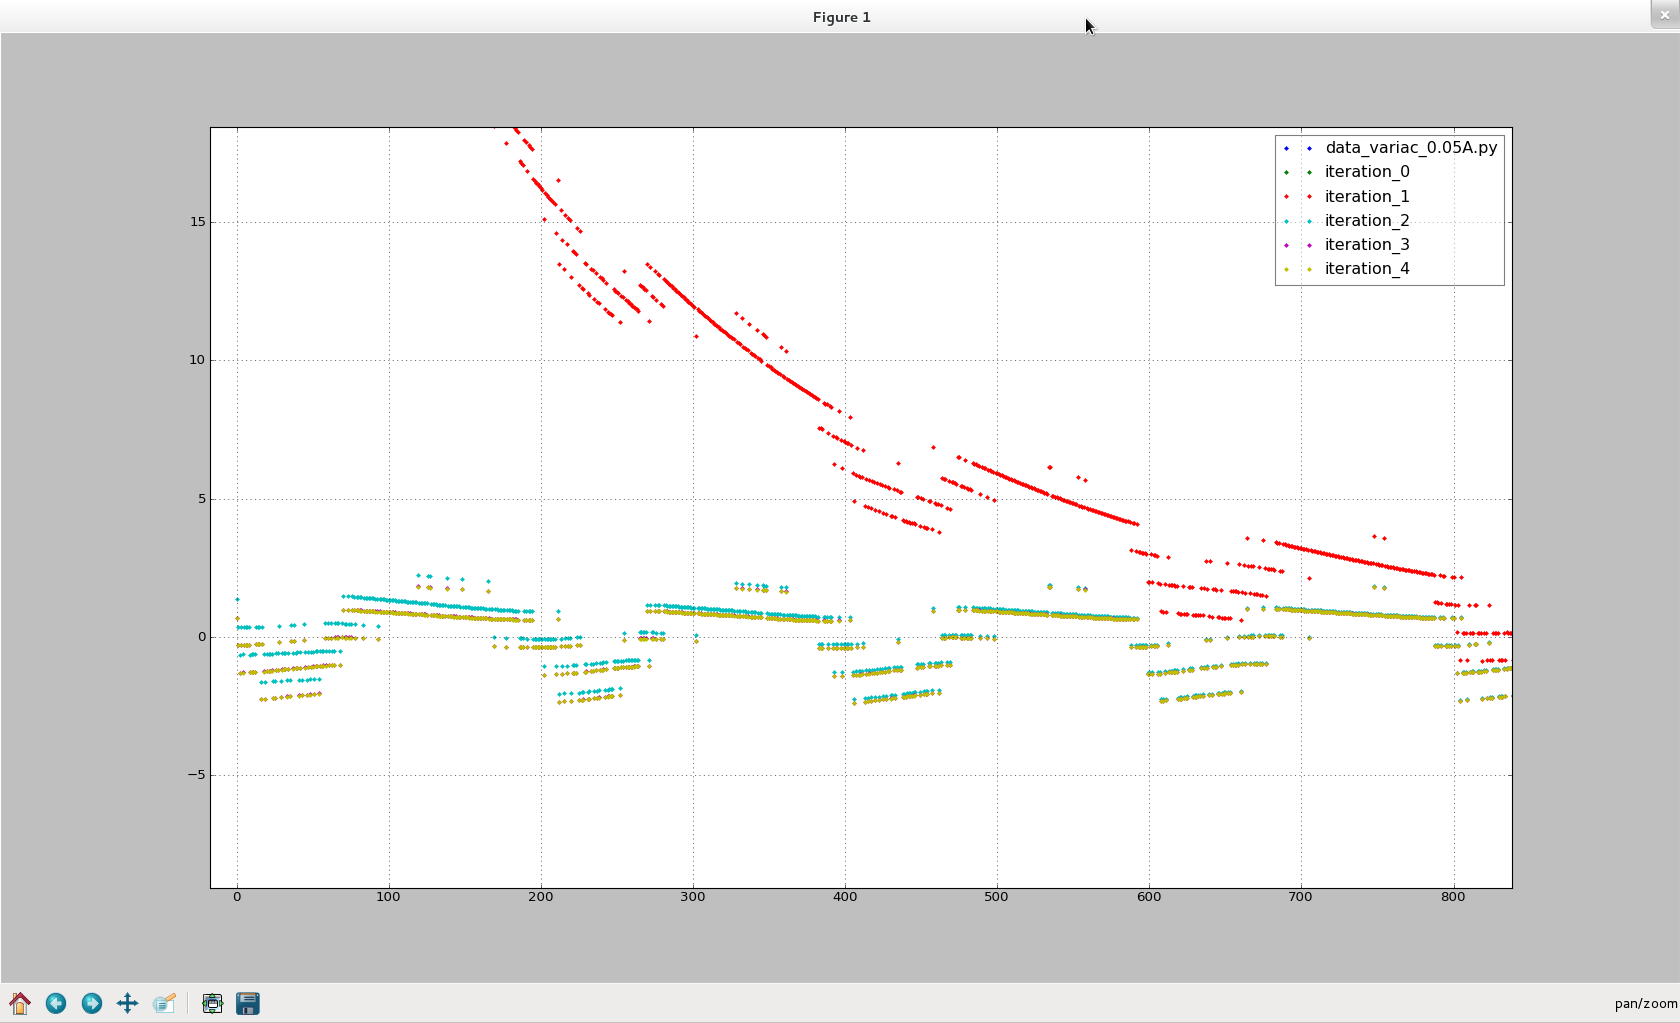This screenshot has width=1680, height=1023.
Task: Click the y-axis tick label −5
Action: click(196, 775)
